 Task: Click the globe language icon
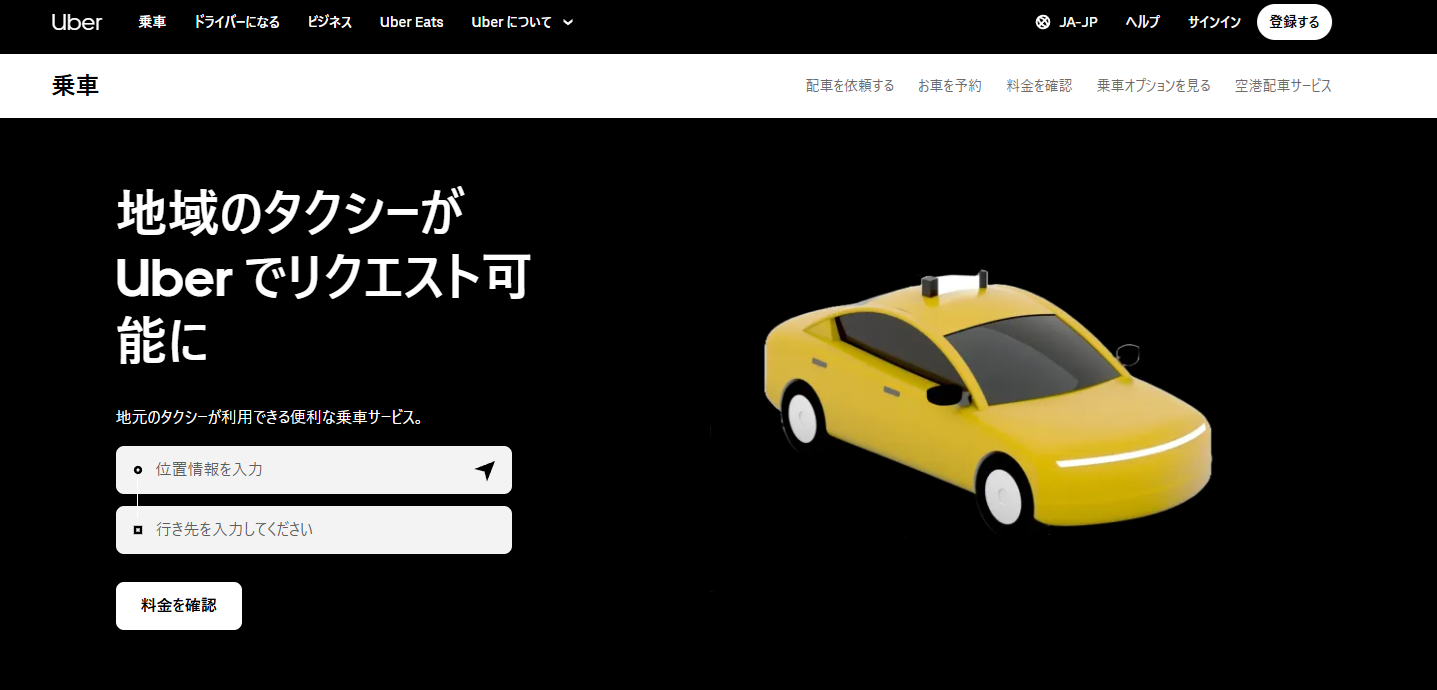(x=1043, y=22)
